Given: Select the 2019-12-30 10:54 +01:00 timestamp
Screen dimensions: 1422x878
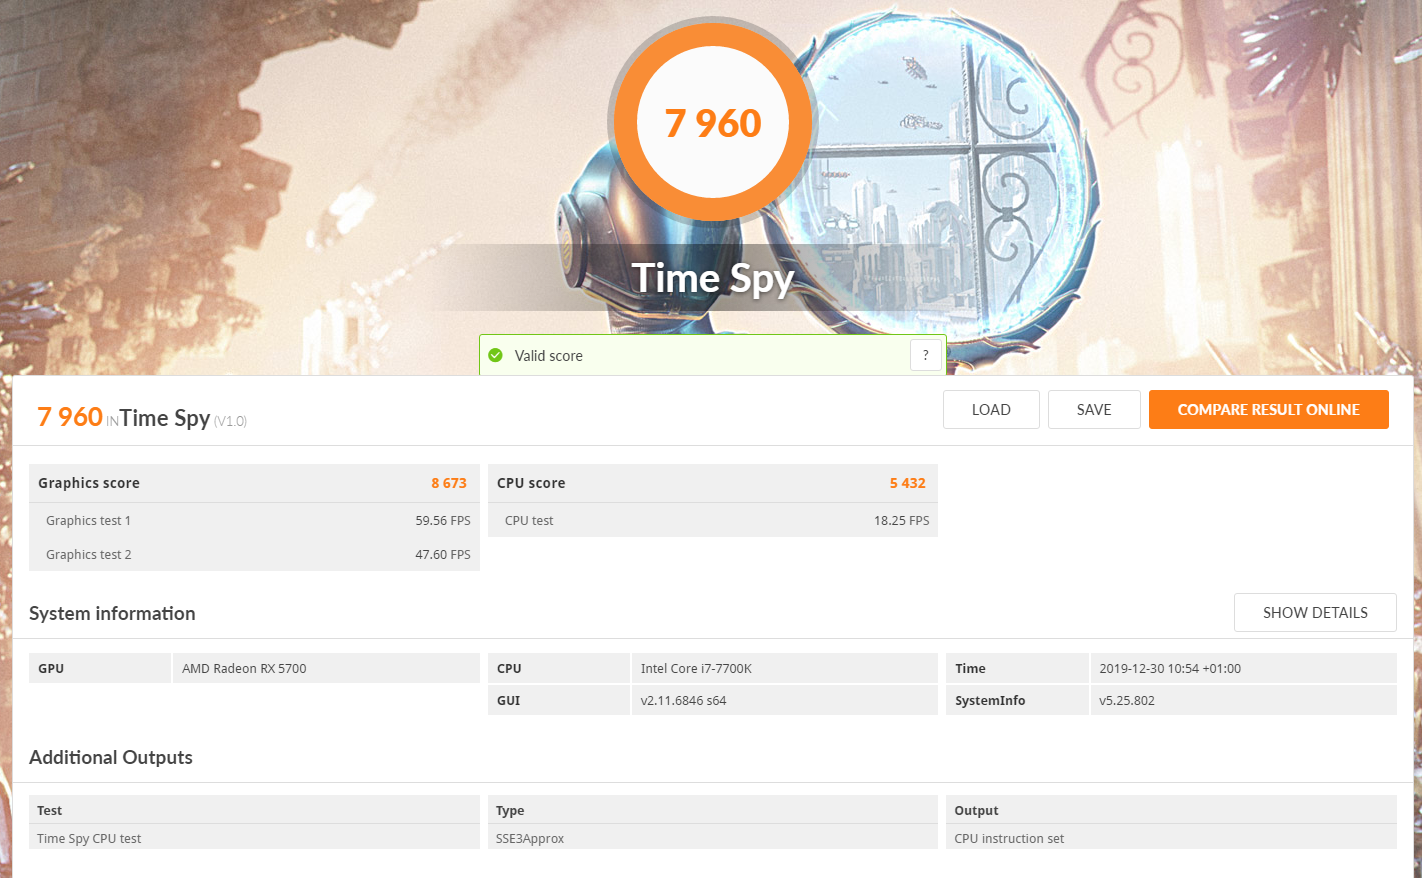Looking at the screenshot, I should click(1170, 668).
